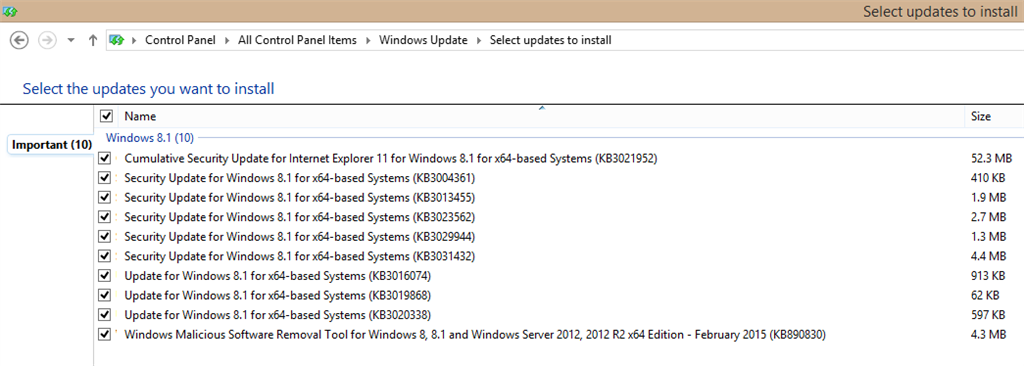
Task: Uncheck Security Update KB3031432 checkbox
Action: tap(104, 256)
